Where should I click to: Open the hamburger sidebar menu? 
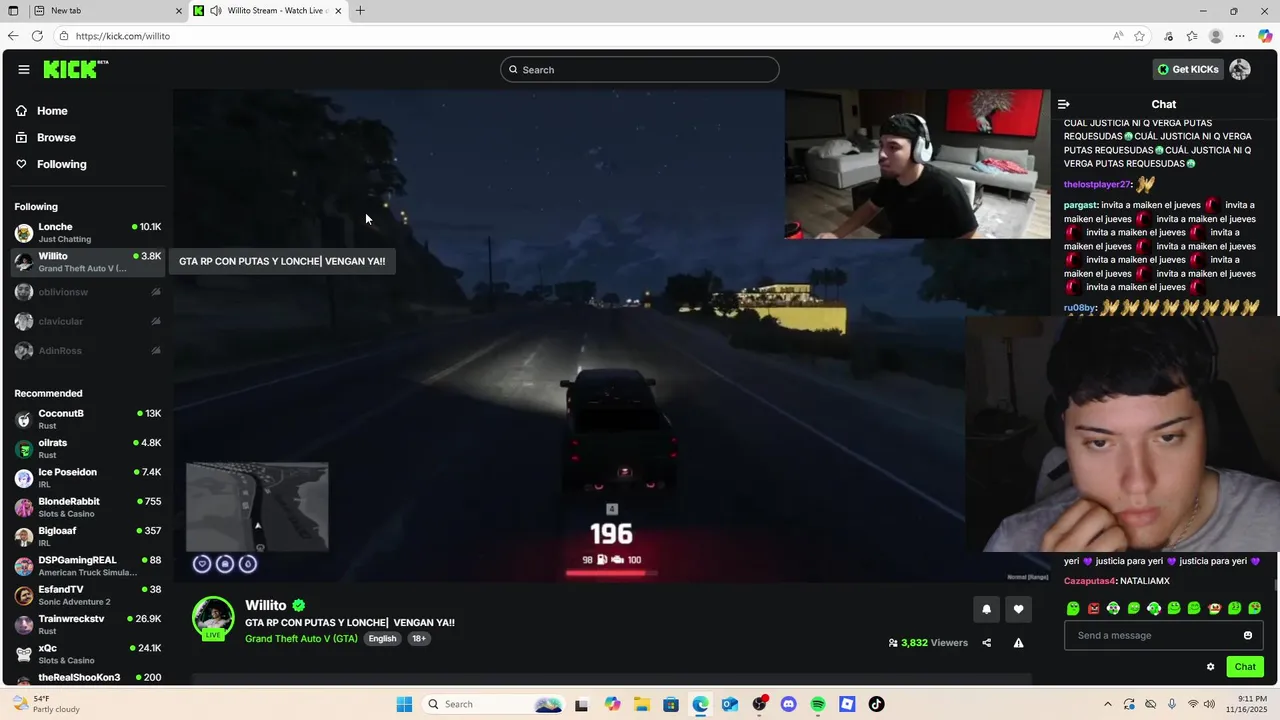pyautogui.click(x=23, y=69)
